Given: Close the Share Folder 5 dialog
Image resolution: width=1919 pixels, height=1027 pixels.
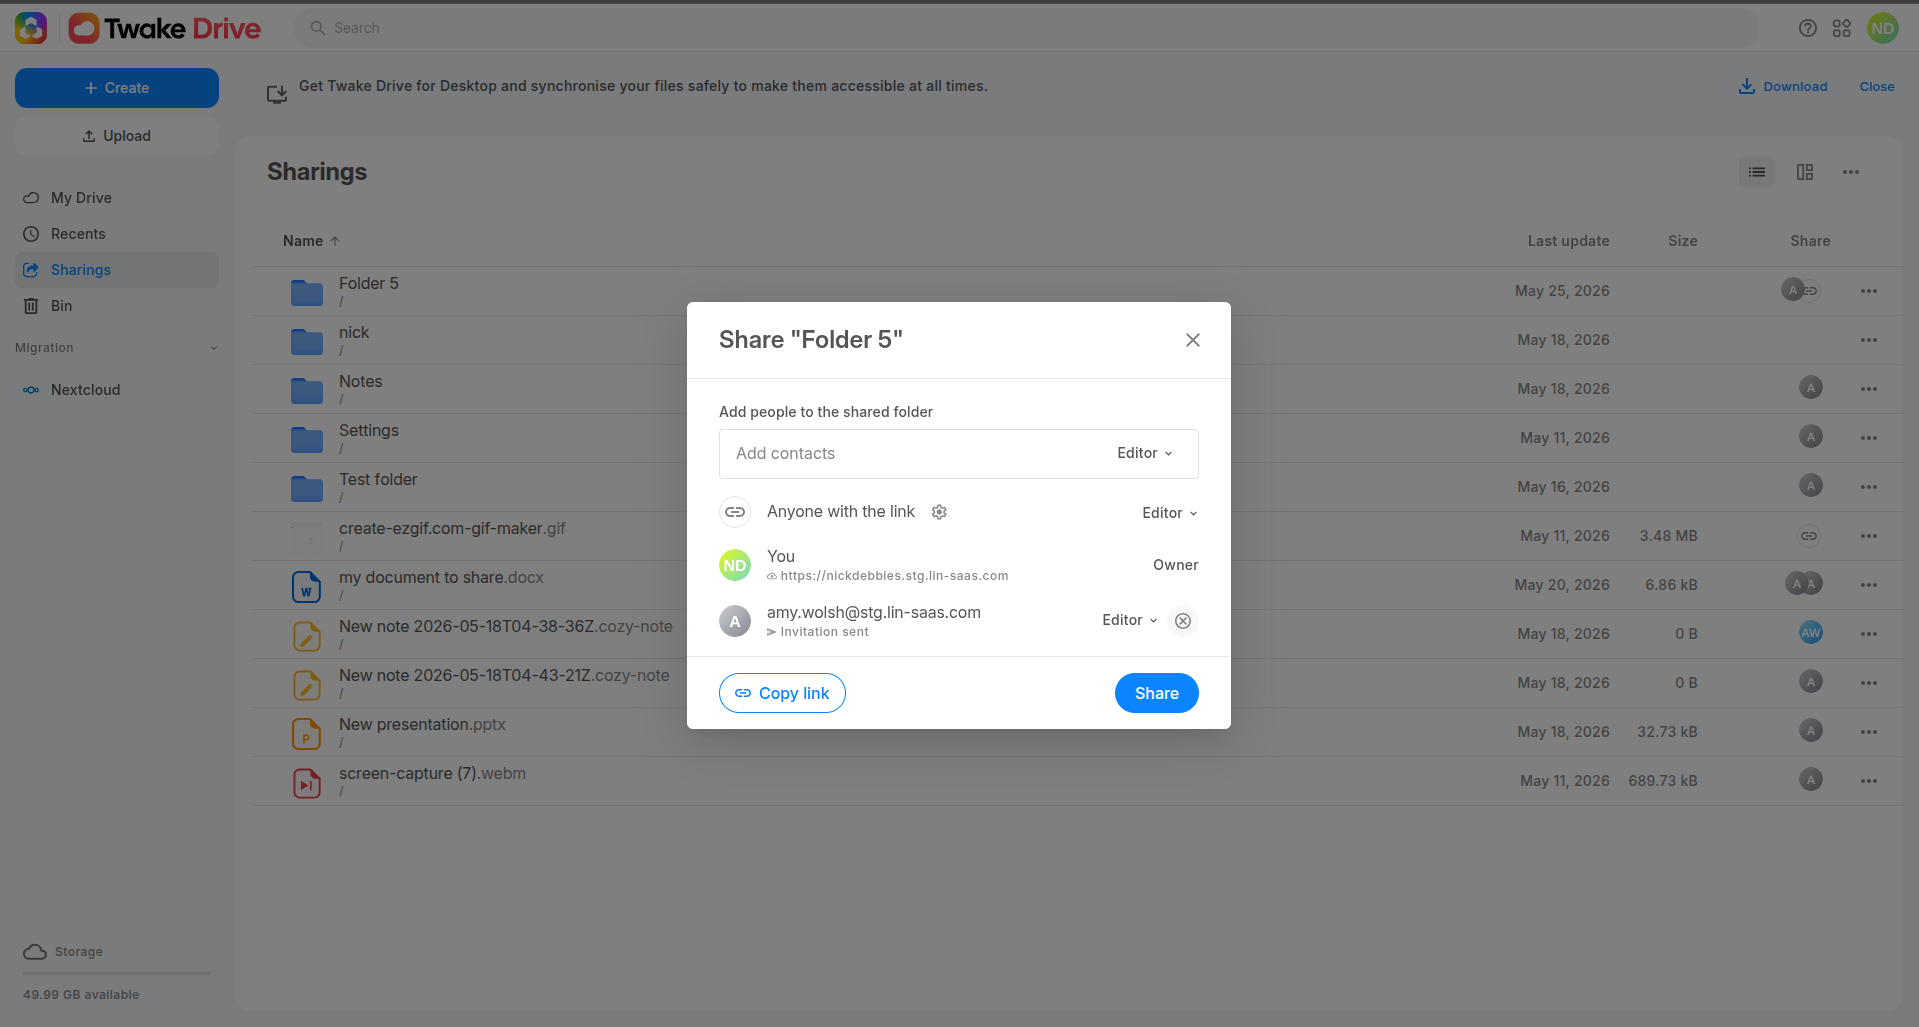Looking at the screenshot, I should coord(1192,340).
